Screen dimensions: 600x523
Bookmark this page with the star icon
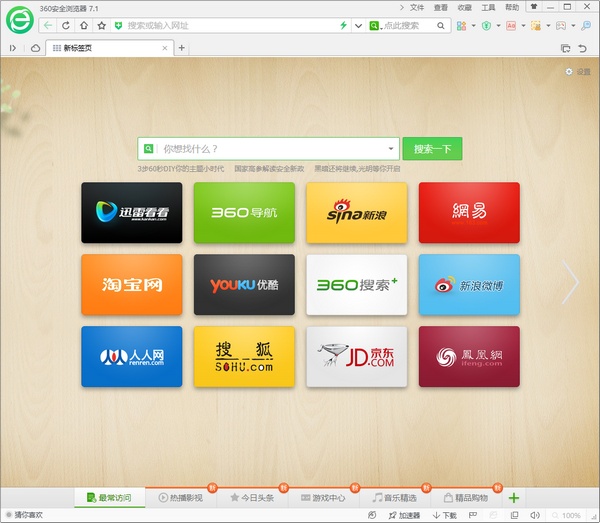[x=101, y=26]
